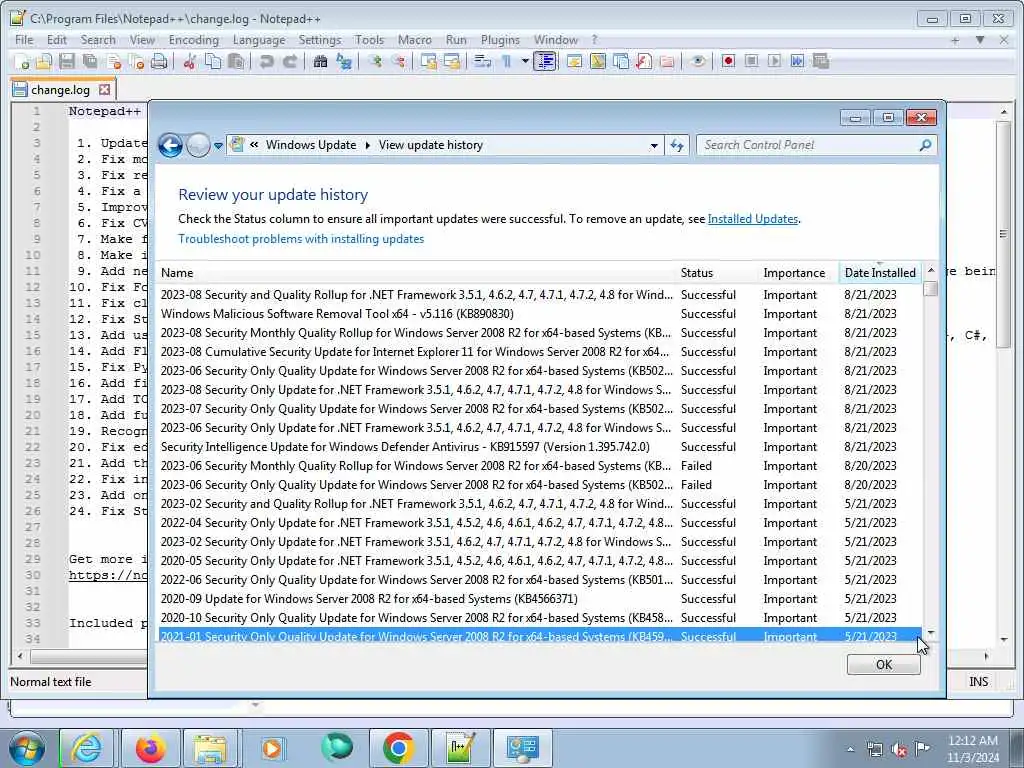Open the Encoding menu
The image size is (1024, 768).
click(194, 40)
